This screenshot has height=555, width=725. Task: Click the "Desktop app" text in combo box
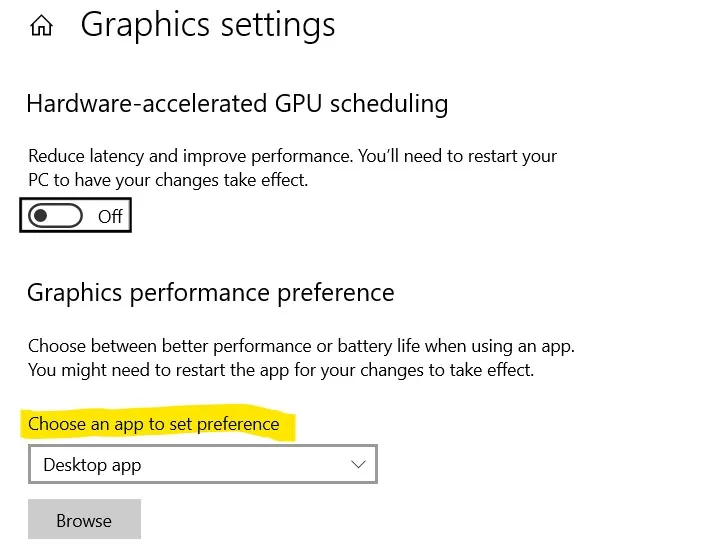92,465
